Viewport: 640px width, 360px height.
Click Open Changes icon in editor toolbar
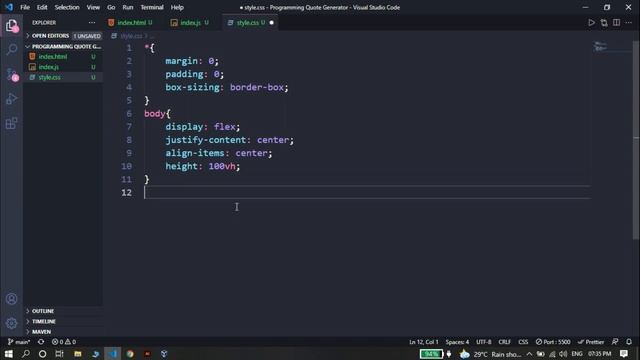[x=604, y=23]
